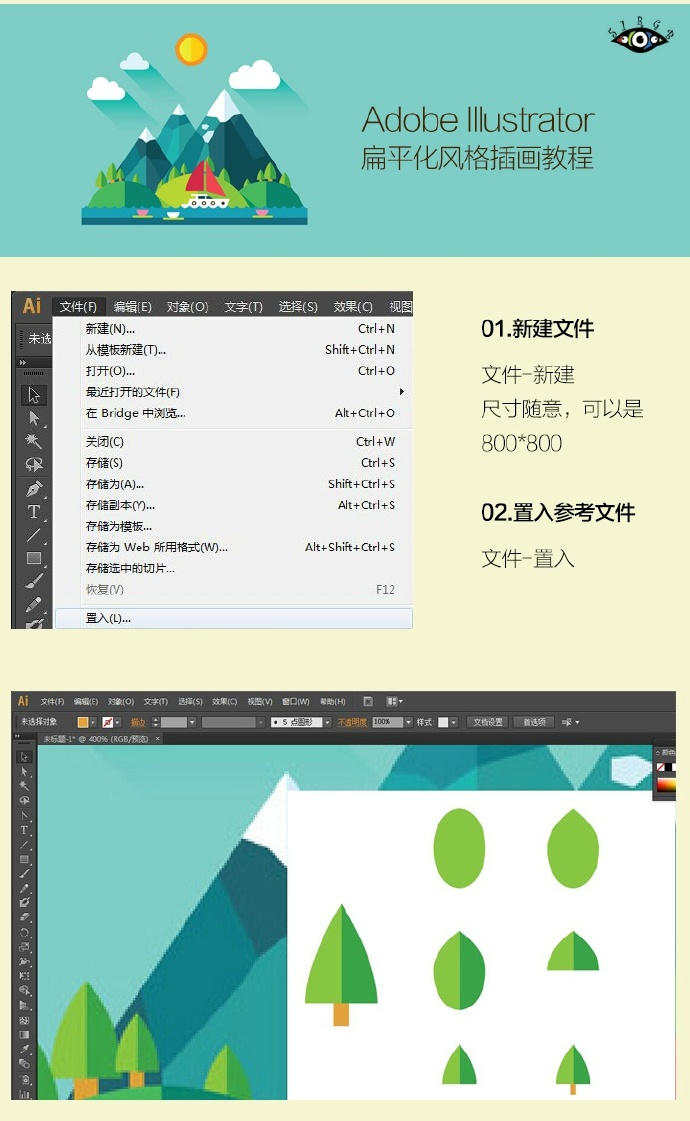
Task: Select the Eyedropper tool in lower screenshot
Action: coord(24,1049)
